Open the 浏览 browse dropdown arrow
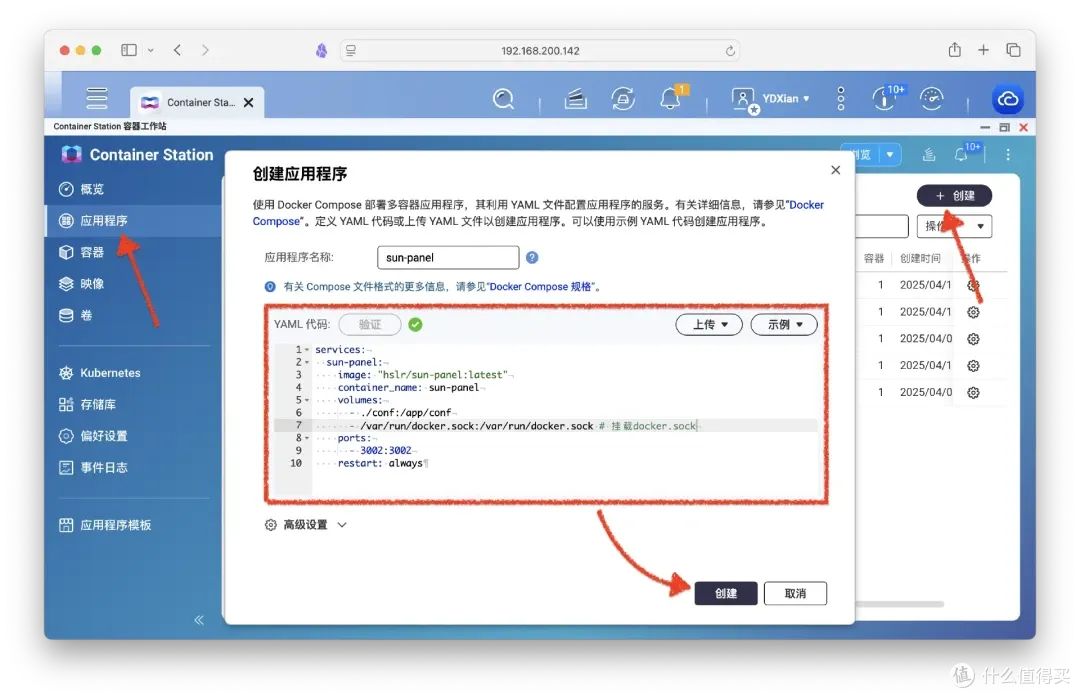This screenshot has width=1080, height=698. click(x=890, y=155)
